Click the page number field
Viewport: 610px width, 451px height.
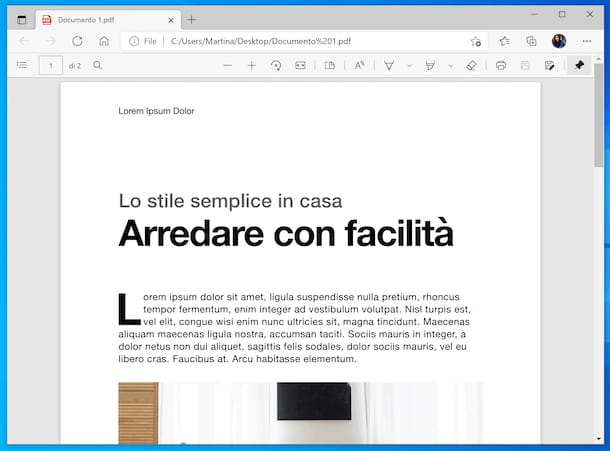pos(51,65)
